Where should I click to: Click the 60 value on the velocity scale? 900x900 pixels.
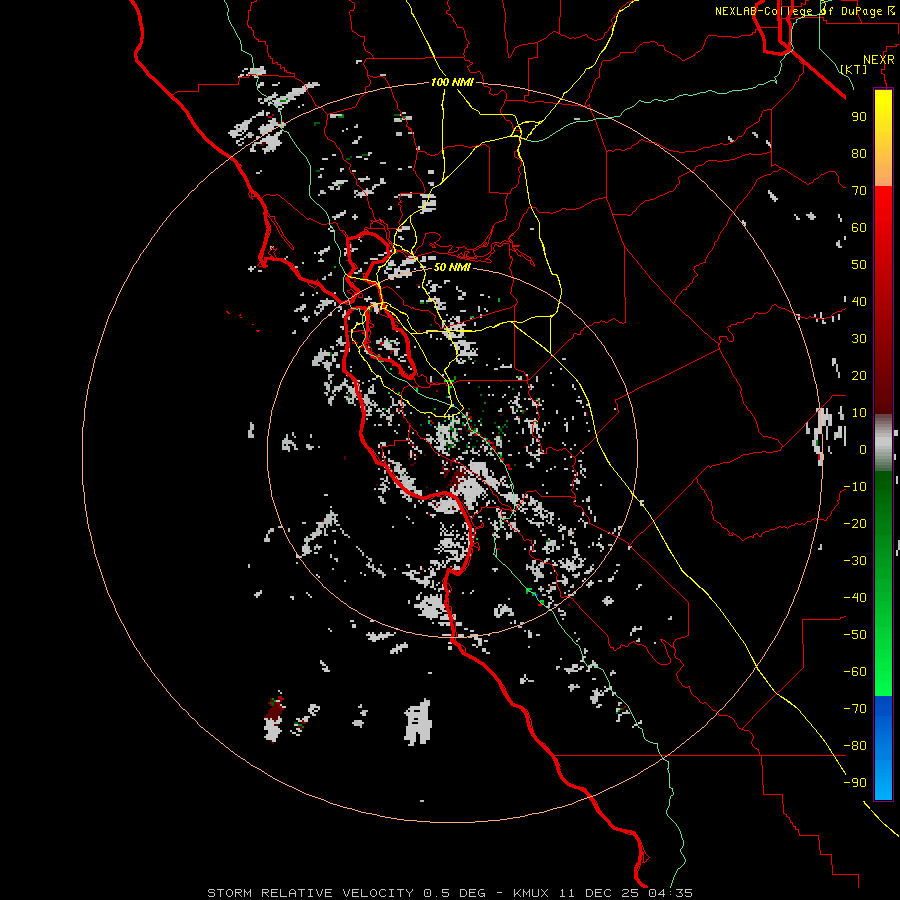[x=859, y=228]
